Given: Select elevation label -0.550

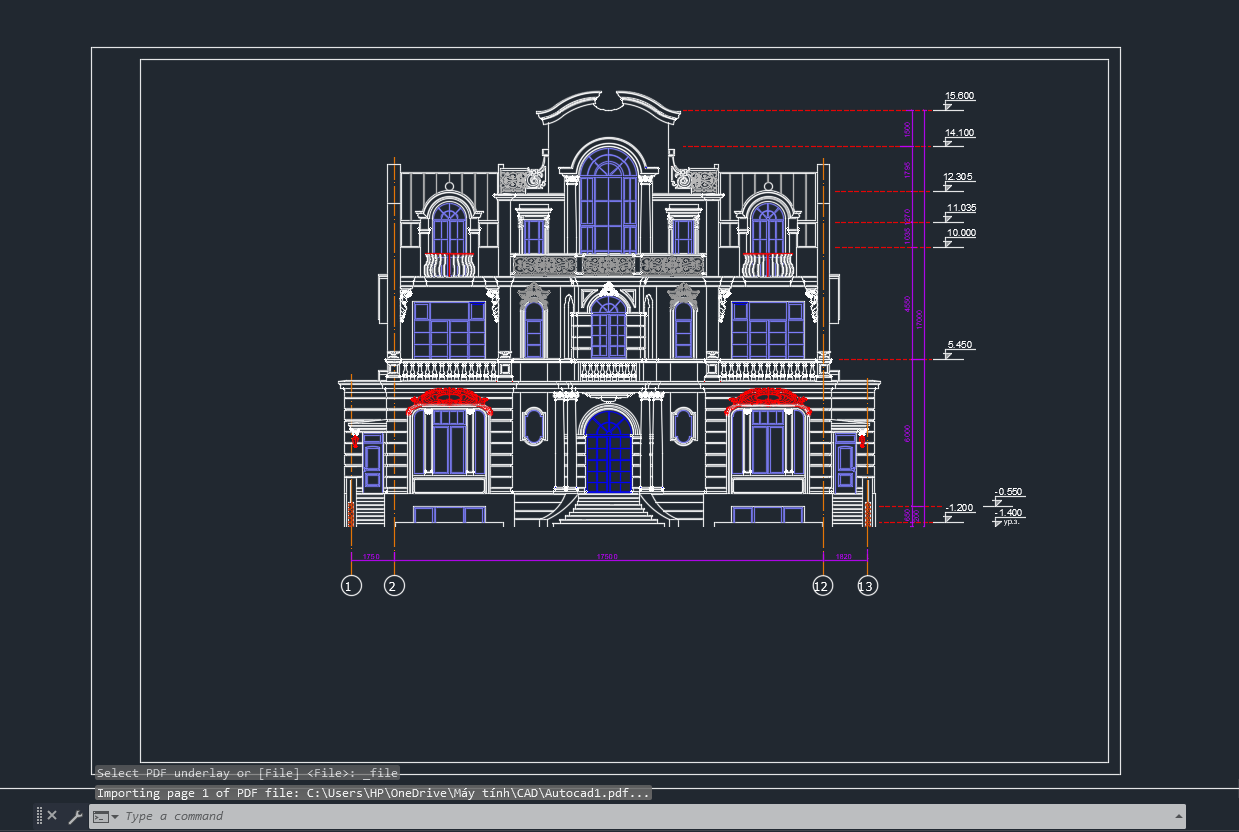Looking at the screenshot, I should point(1008,492).
